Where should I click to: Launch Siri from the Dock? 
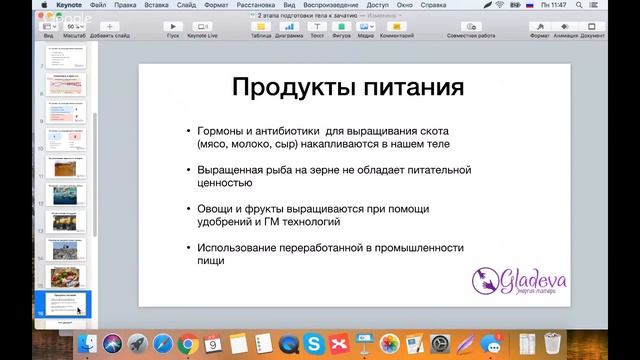pos(112,344)
